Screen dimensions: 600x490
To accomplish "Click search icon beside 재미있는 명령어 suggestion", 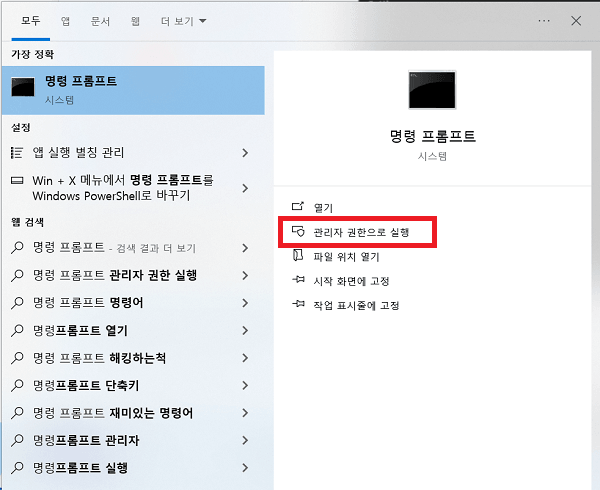I will pyautogui.click(x=17, y=413).
